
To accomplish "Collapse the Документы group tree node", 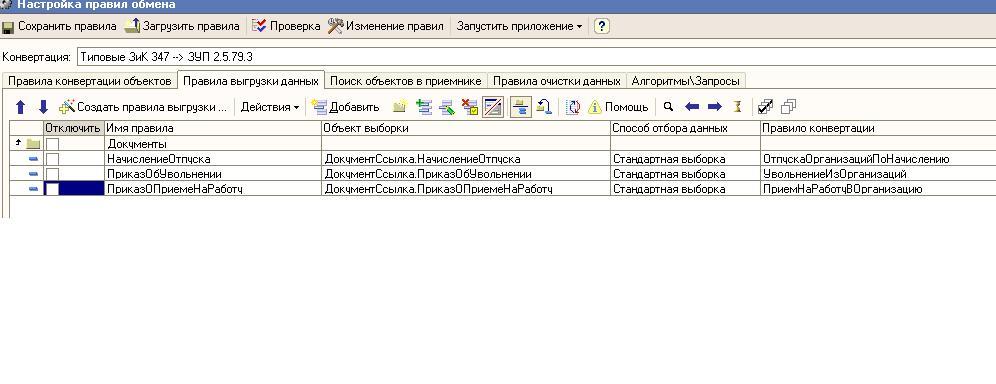I will click(x=17, y=143).
